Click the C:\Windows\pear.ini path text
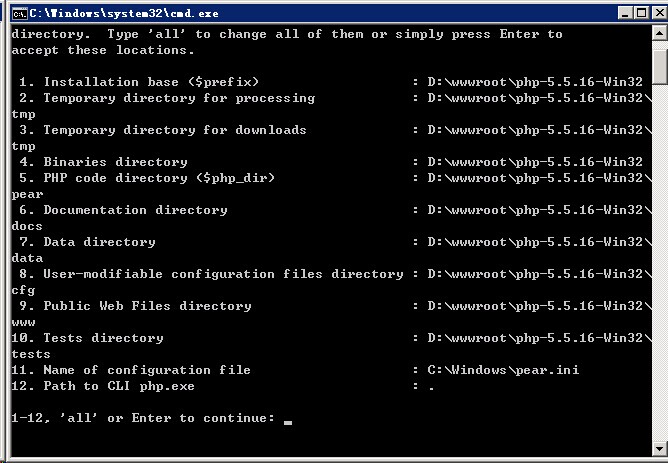 pos(503,370)
